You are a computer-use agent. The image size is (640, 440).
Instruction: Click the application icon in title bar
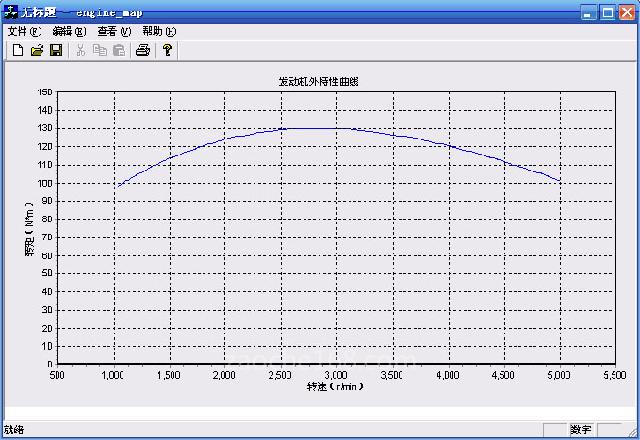pyautogui.click(x=12, y=12)
